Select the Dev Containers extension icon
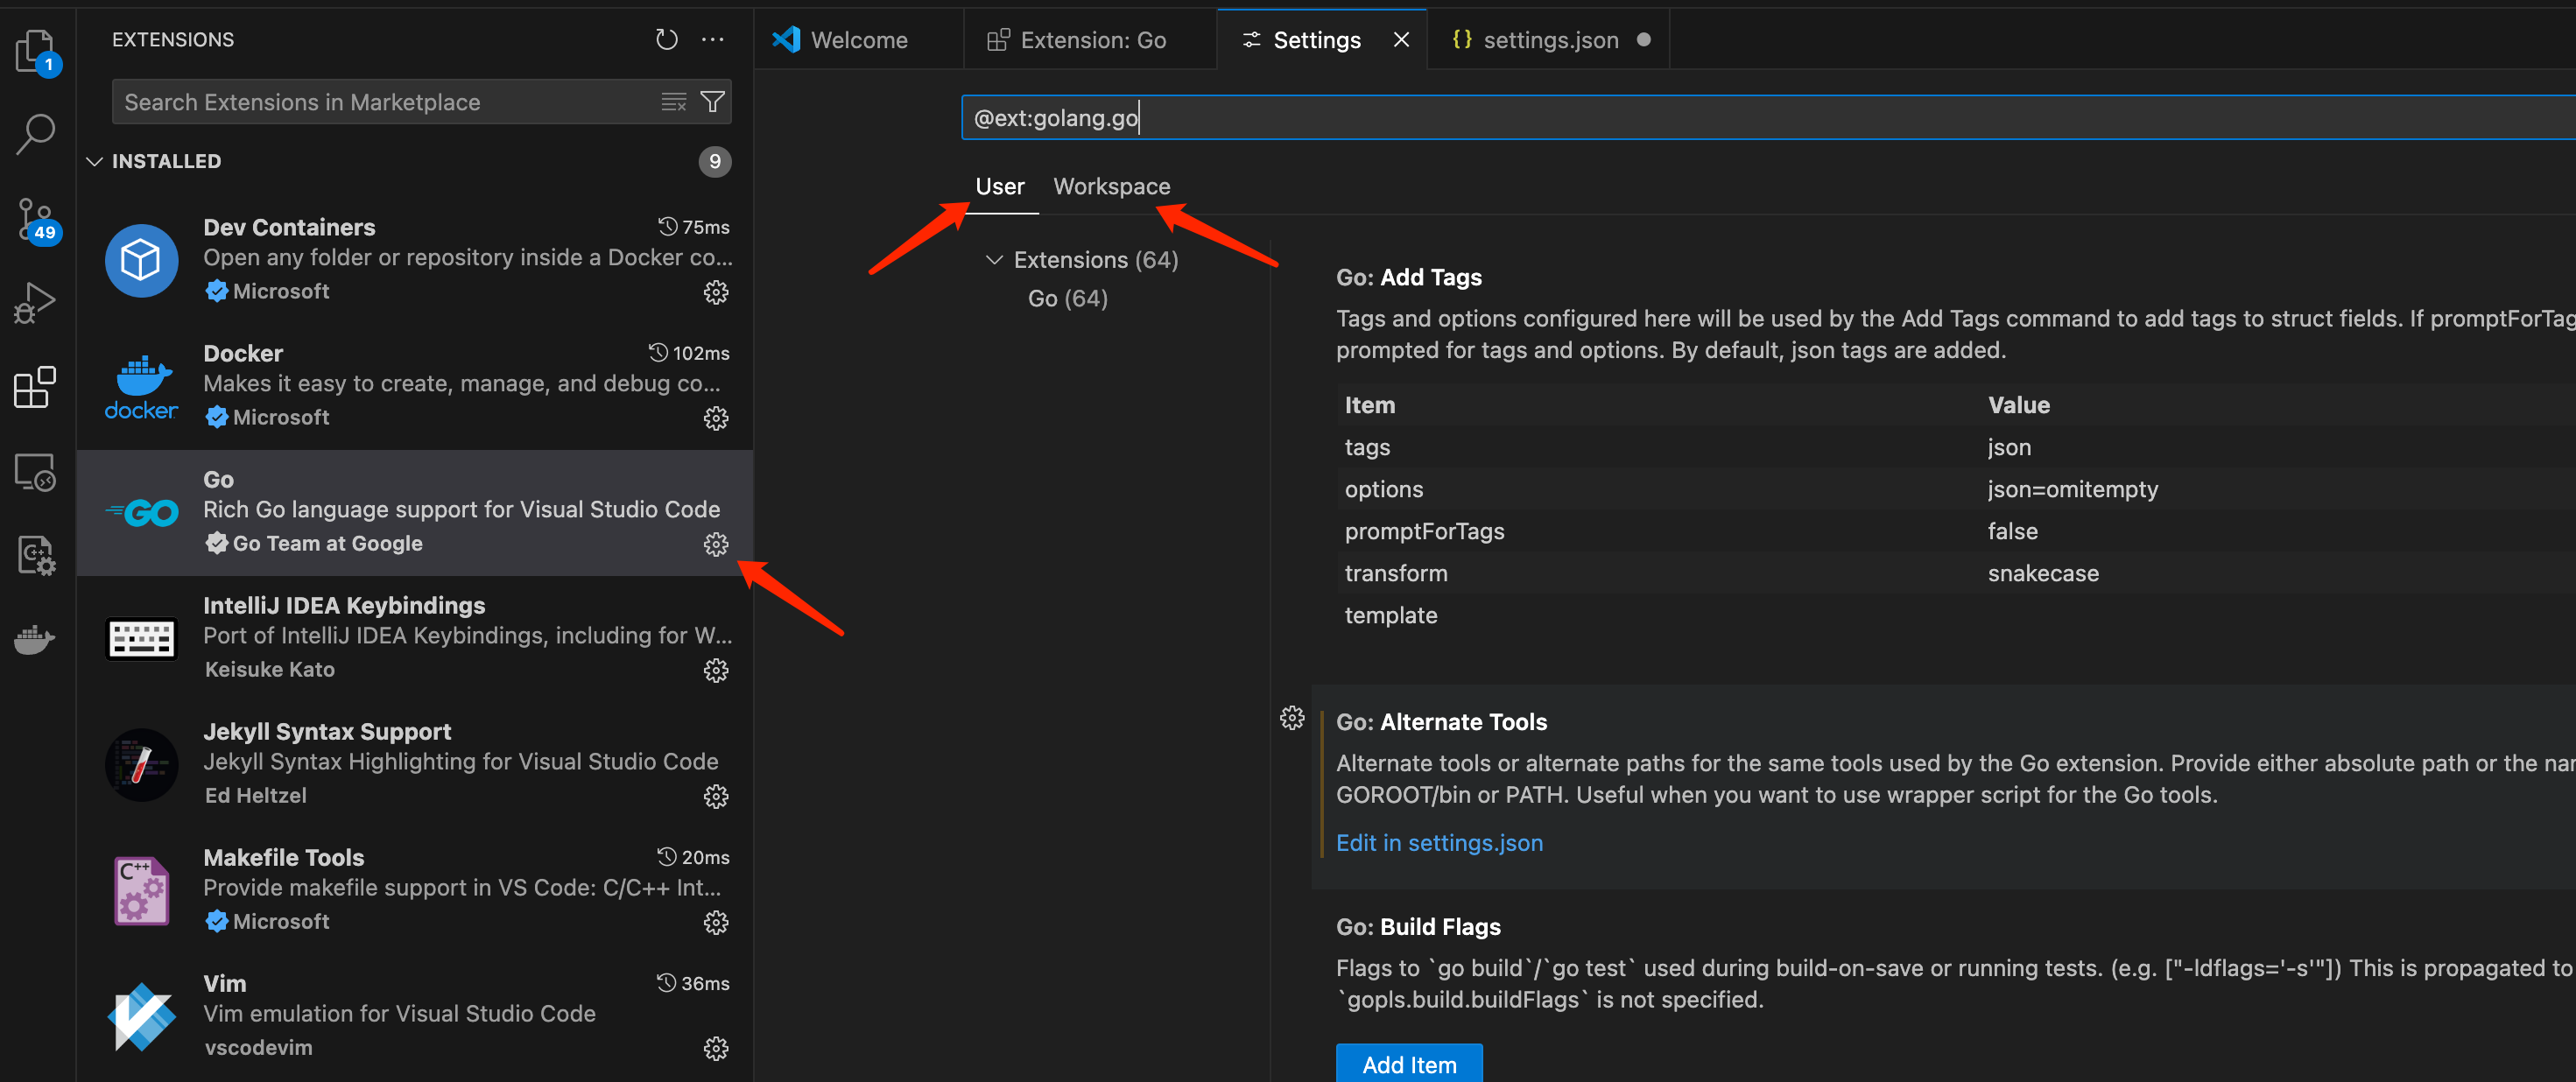The image size is (2576, 1082). click(x=141, y=261)
